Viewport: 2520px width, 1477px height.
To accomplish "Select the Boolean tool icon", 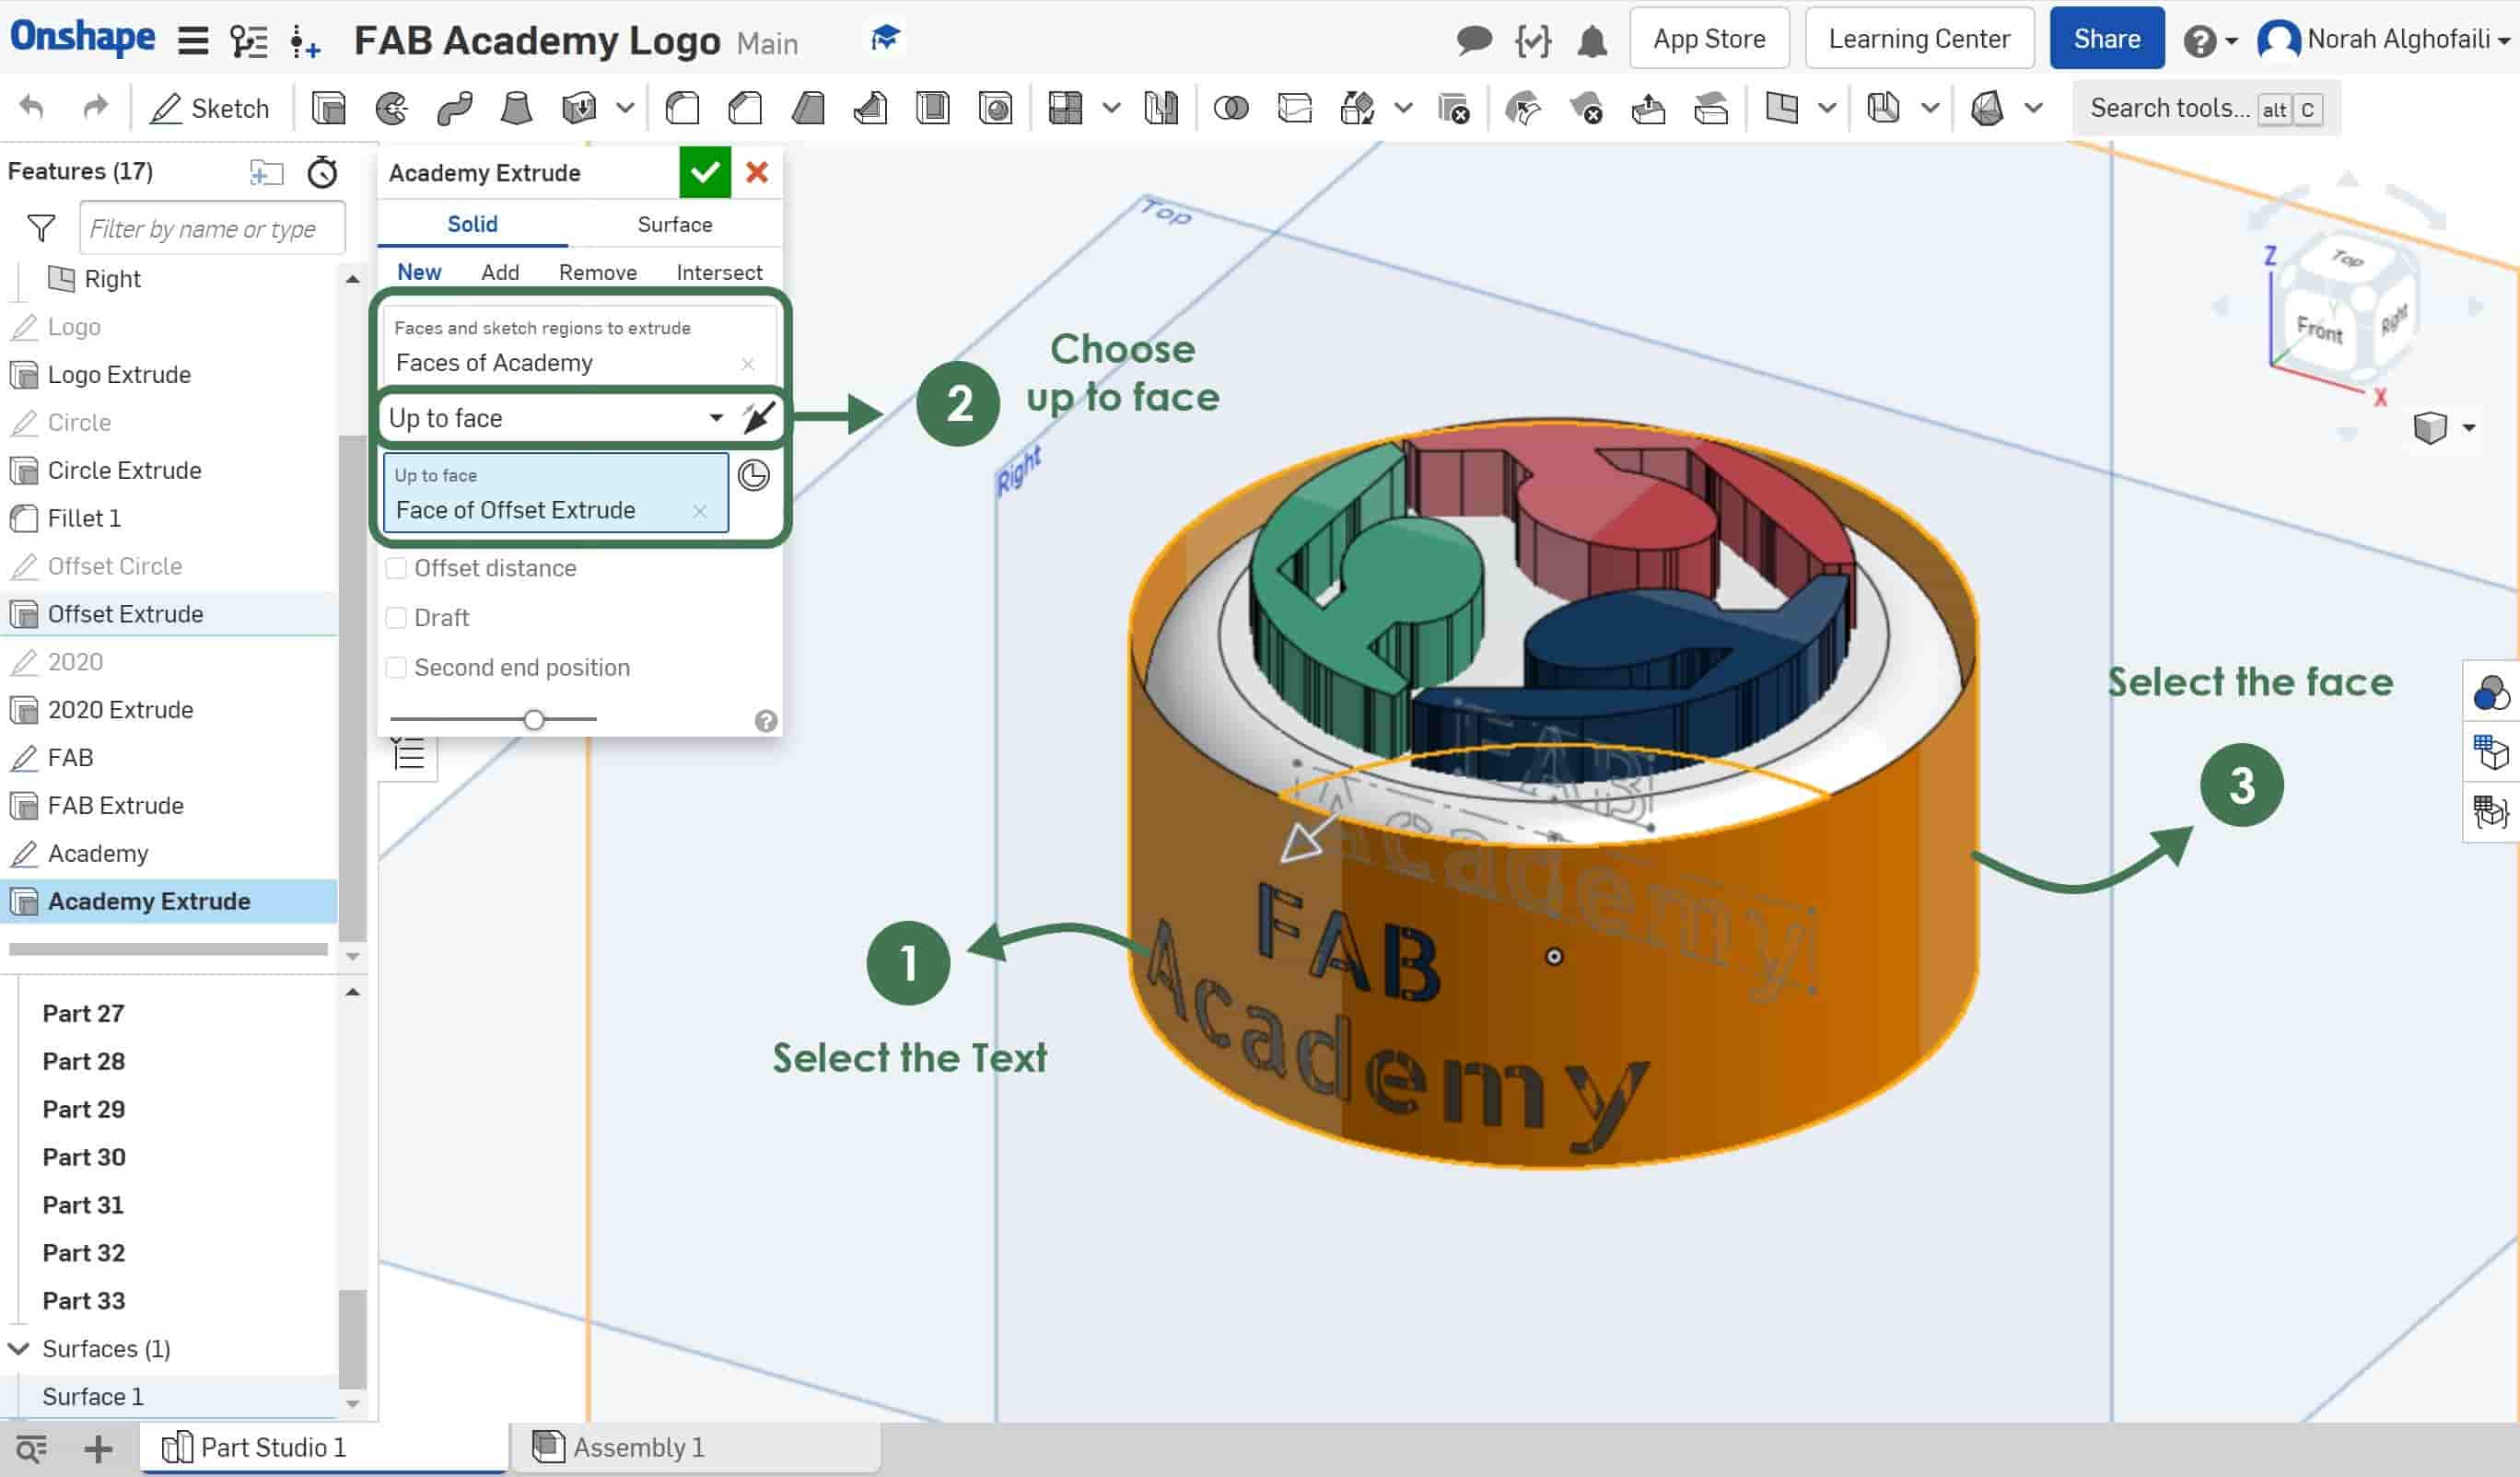I will click(x=1231, y=107).
